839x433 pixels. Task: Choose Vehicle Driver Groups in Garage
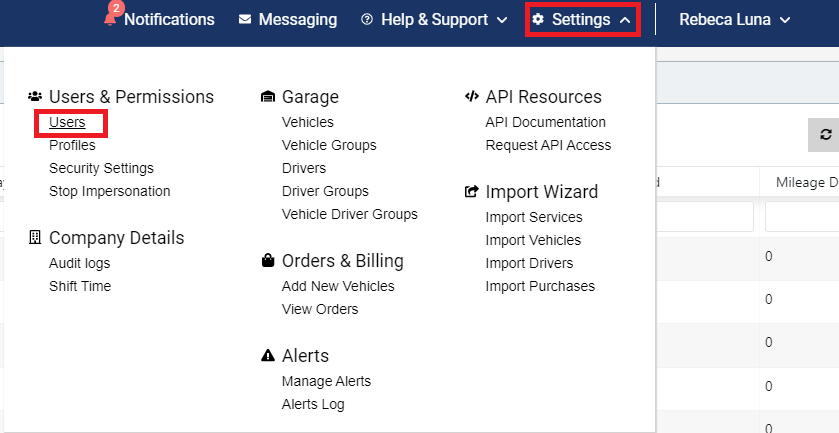350,214
